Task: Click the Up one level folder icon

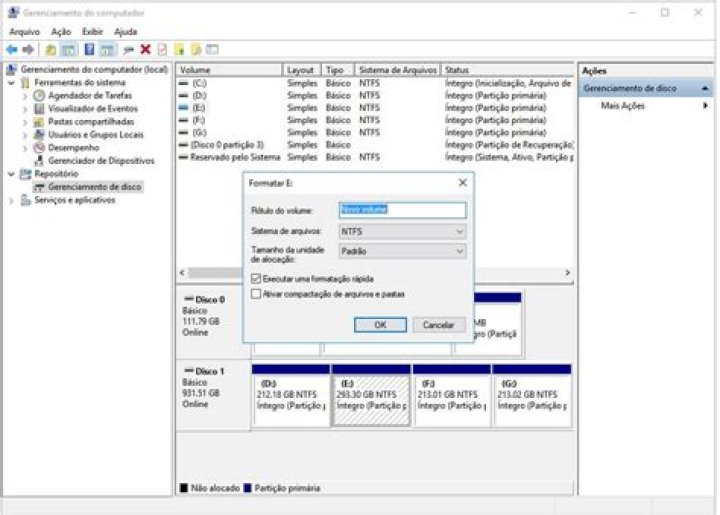Action: pos(51,50)
